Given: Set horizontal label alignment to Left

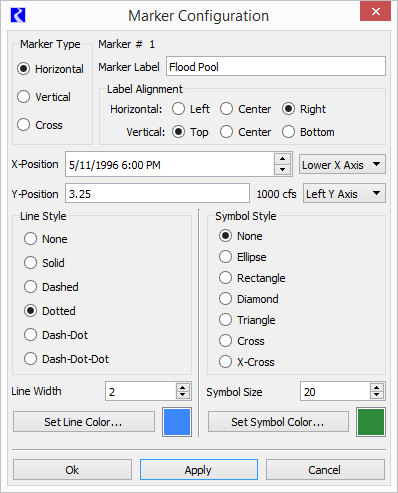Looking at the screenshot, I should click(191, 109).
